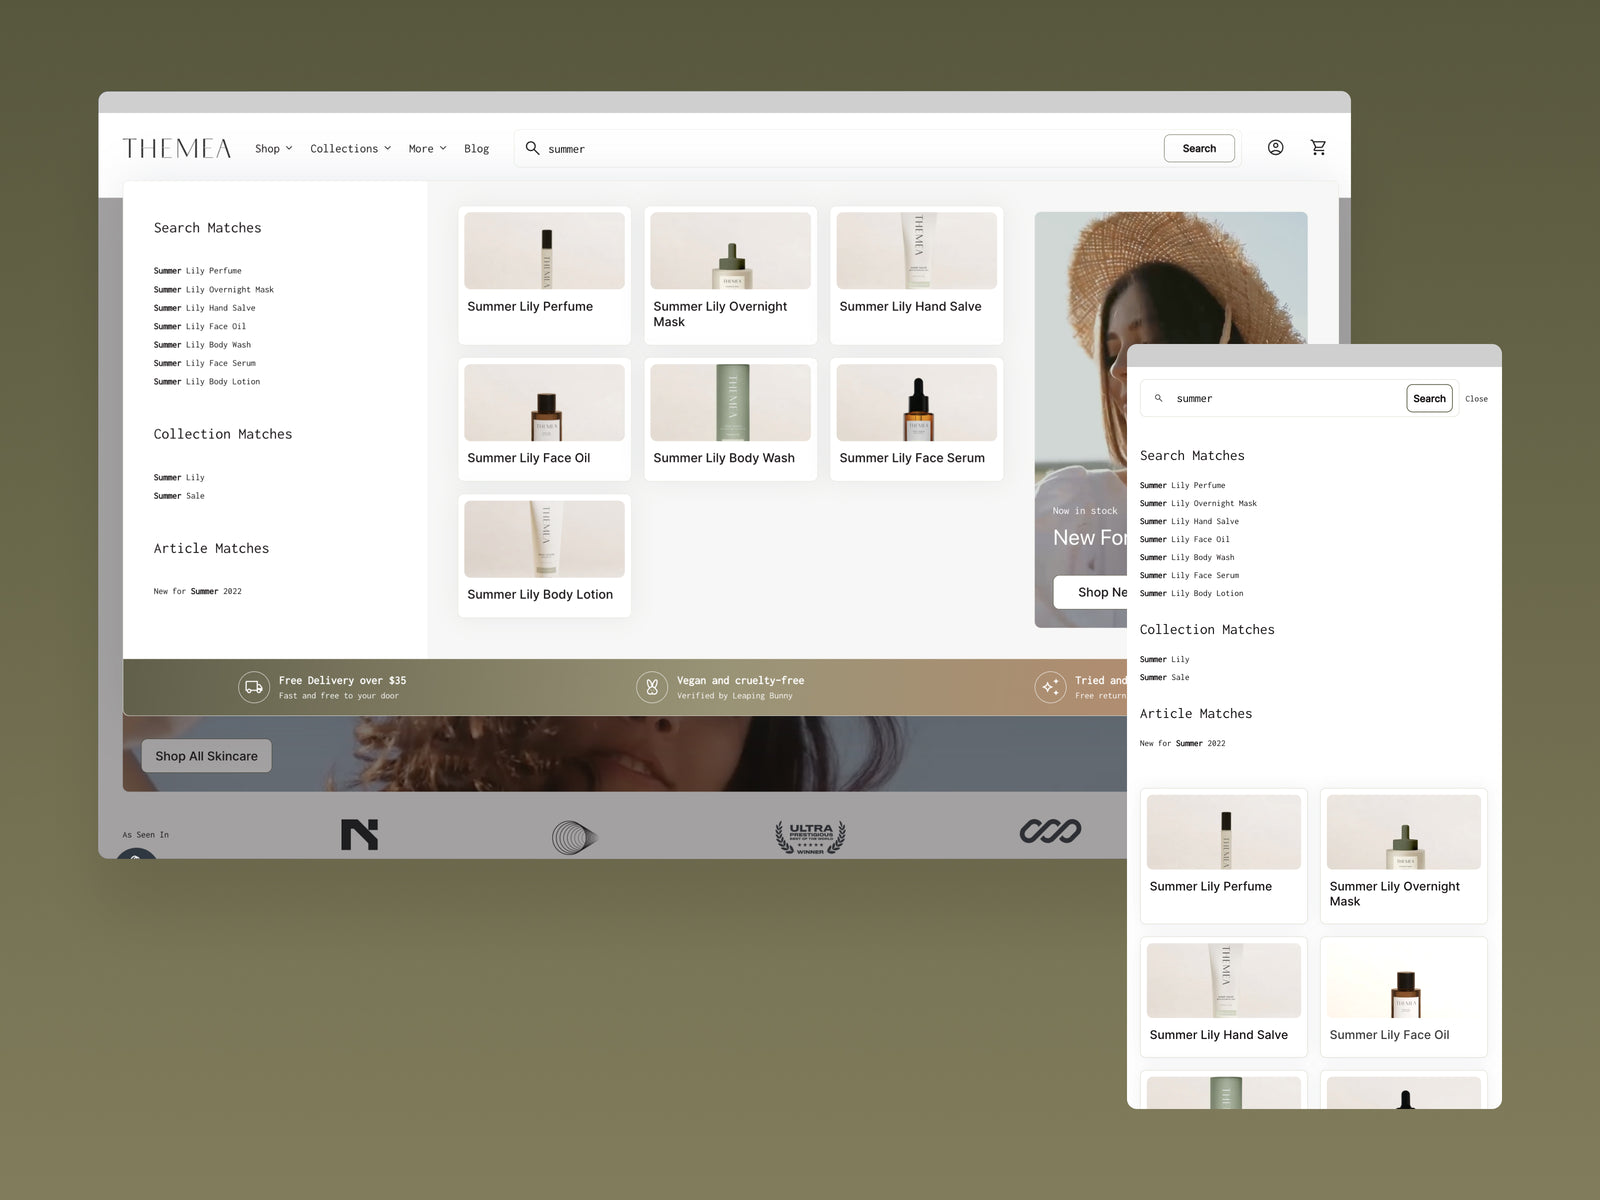
Task: Select the Summer Lily Body Wash product card
Action: pyautogui.click(x=730, y=419)
